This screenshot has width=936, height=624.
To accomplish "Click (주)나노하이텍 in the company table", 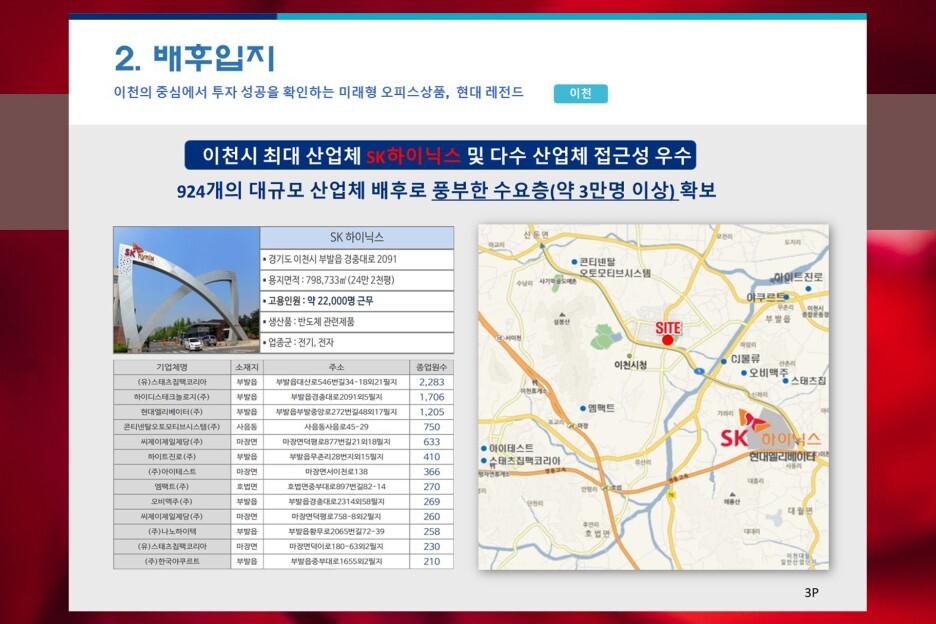I will coord(172,531).
